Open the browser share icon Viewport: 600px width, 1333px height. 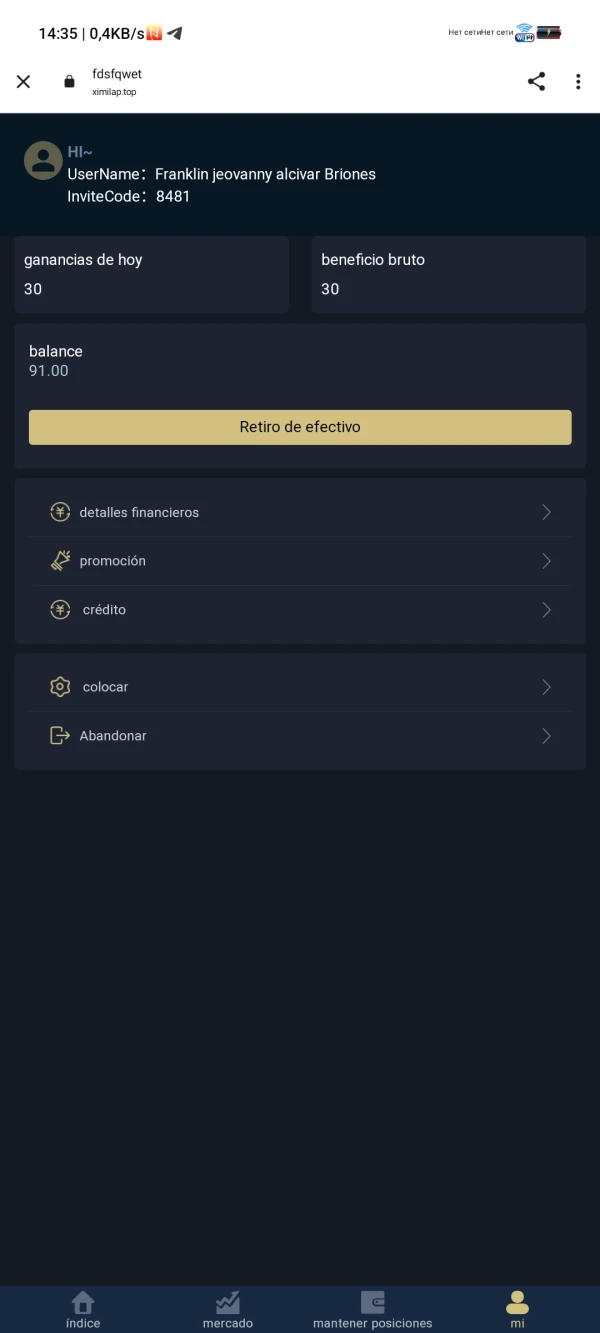tap(537, 82)
